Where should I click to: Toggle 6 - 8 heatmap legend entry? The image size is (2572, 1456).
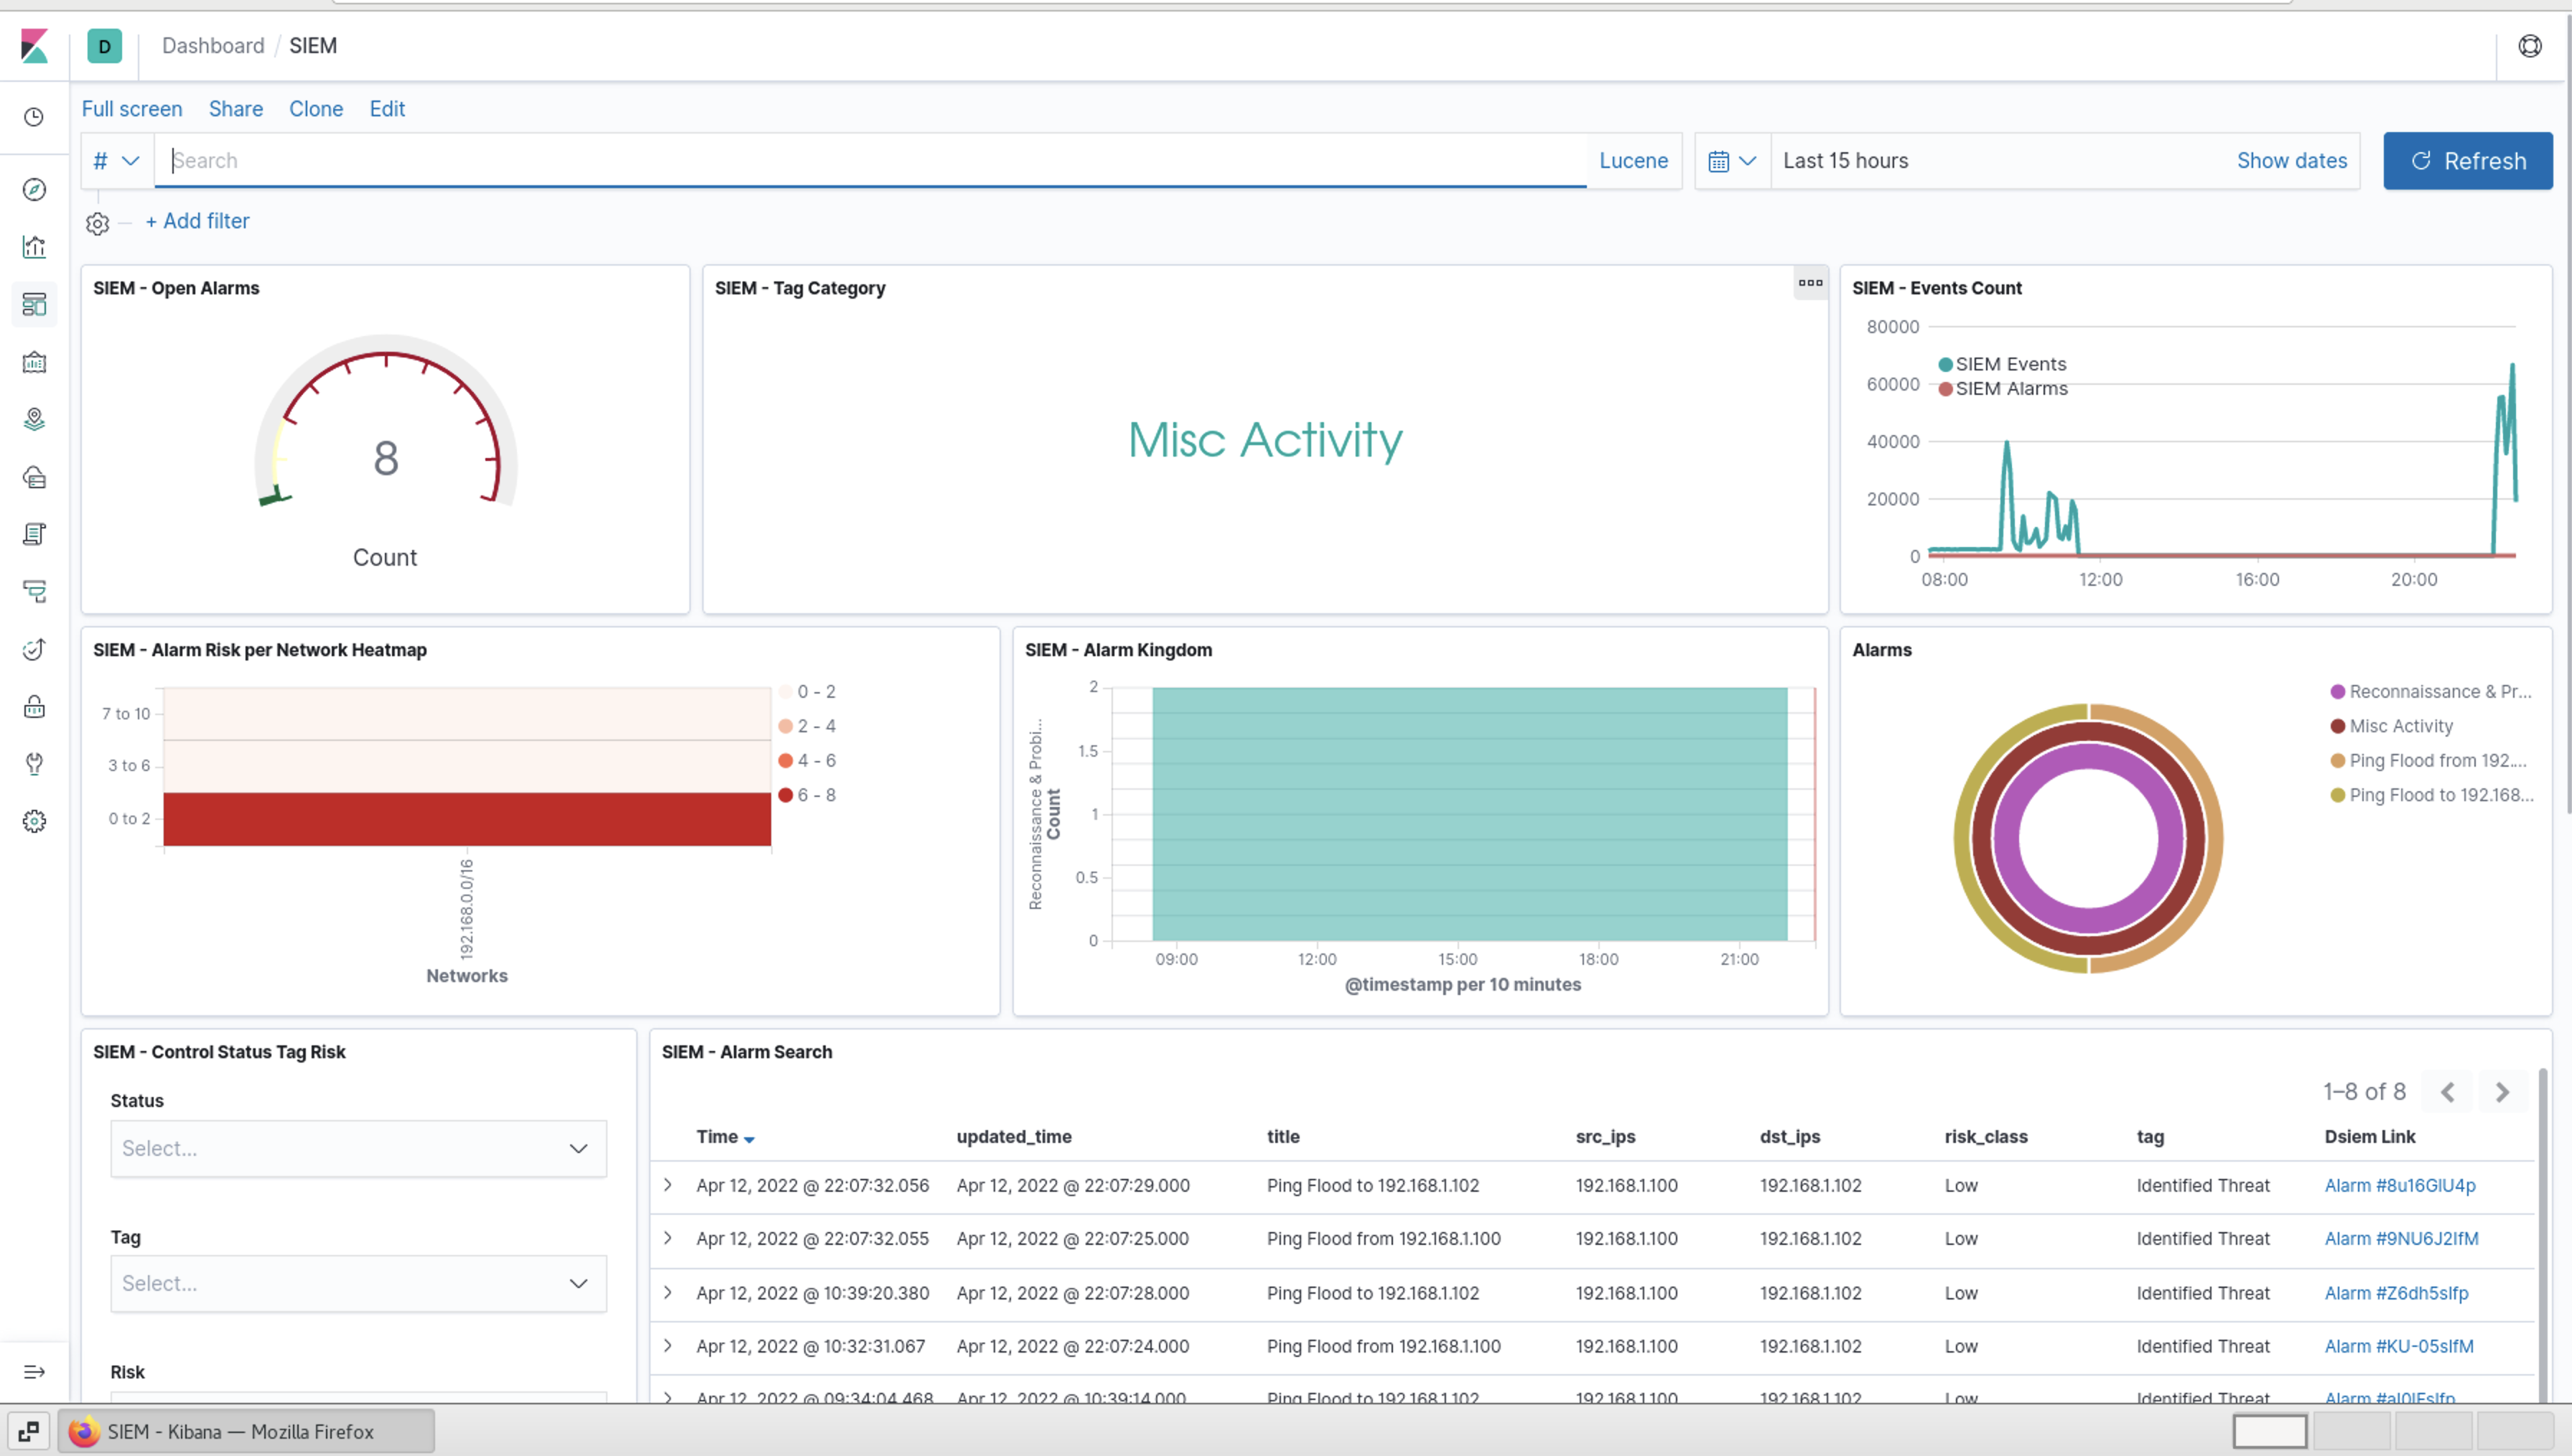(x=807, y=795)
